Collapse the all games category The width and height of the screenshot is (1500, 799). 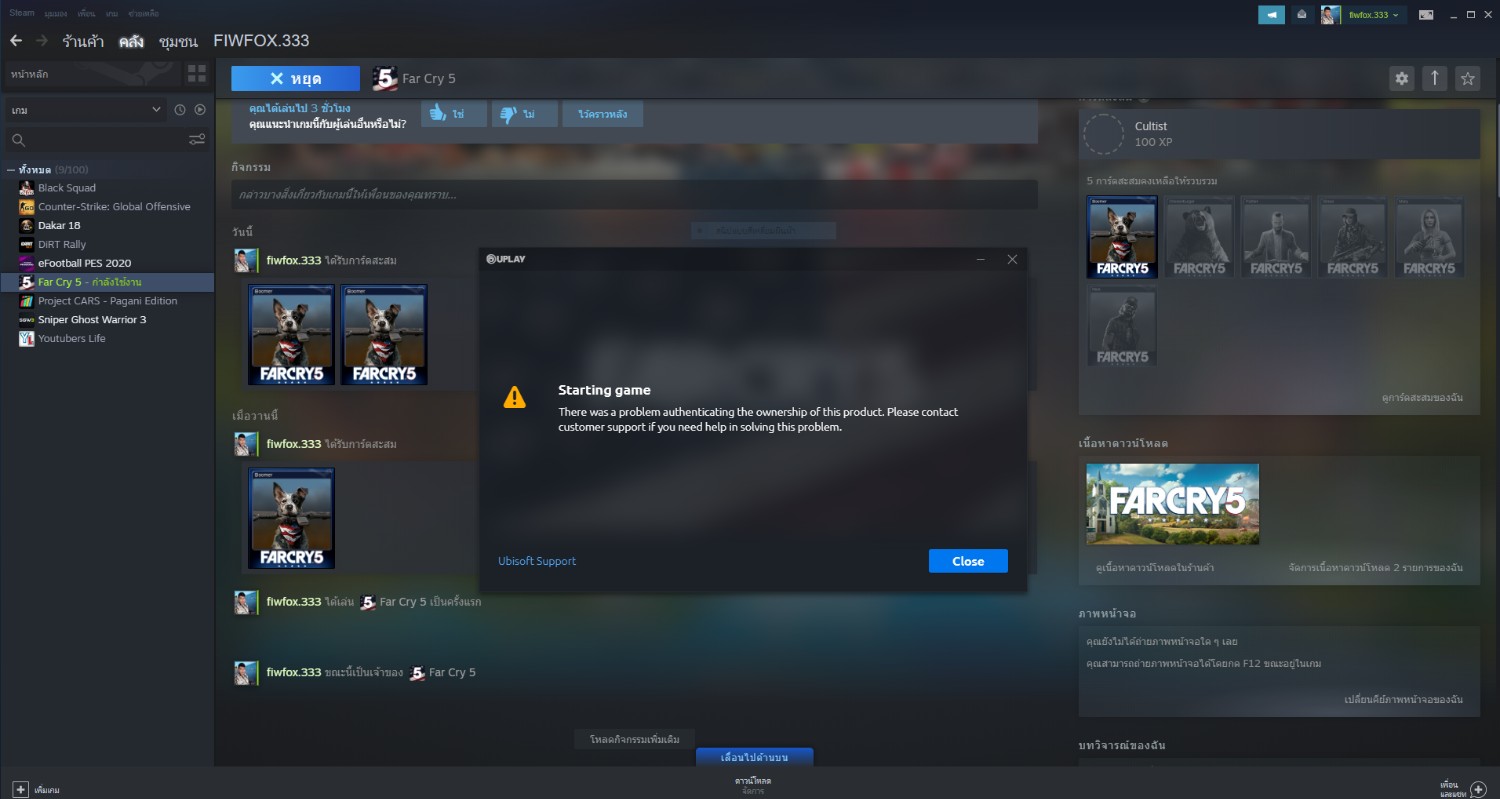point(10,170)
